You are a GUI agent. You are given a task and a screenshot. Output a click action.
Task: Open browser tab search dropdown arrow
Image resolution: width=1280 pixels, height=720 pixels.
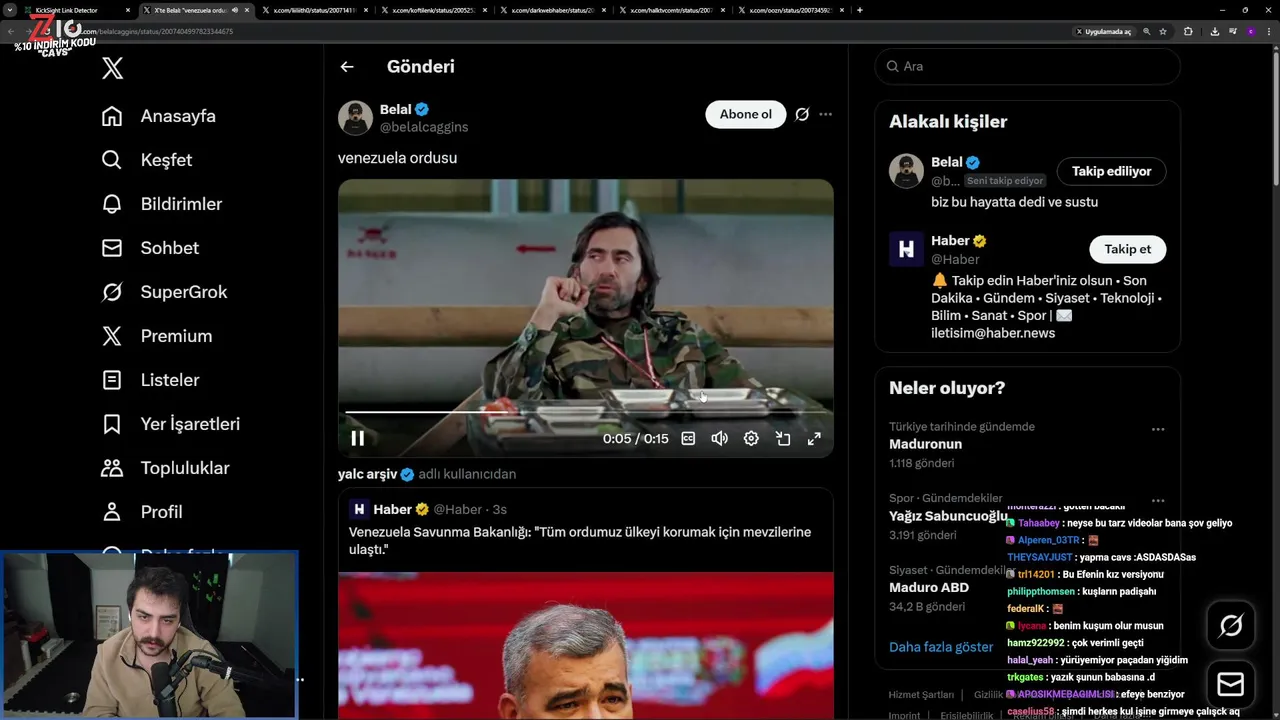pos(10,10)
